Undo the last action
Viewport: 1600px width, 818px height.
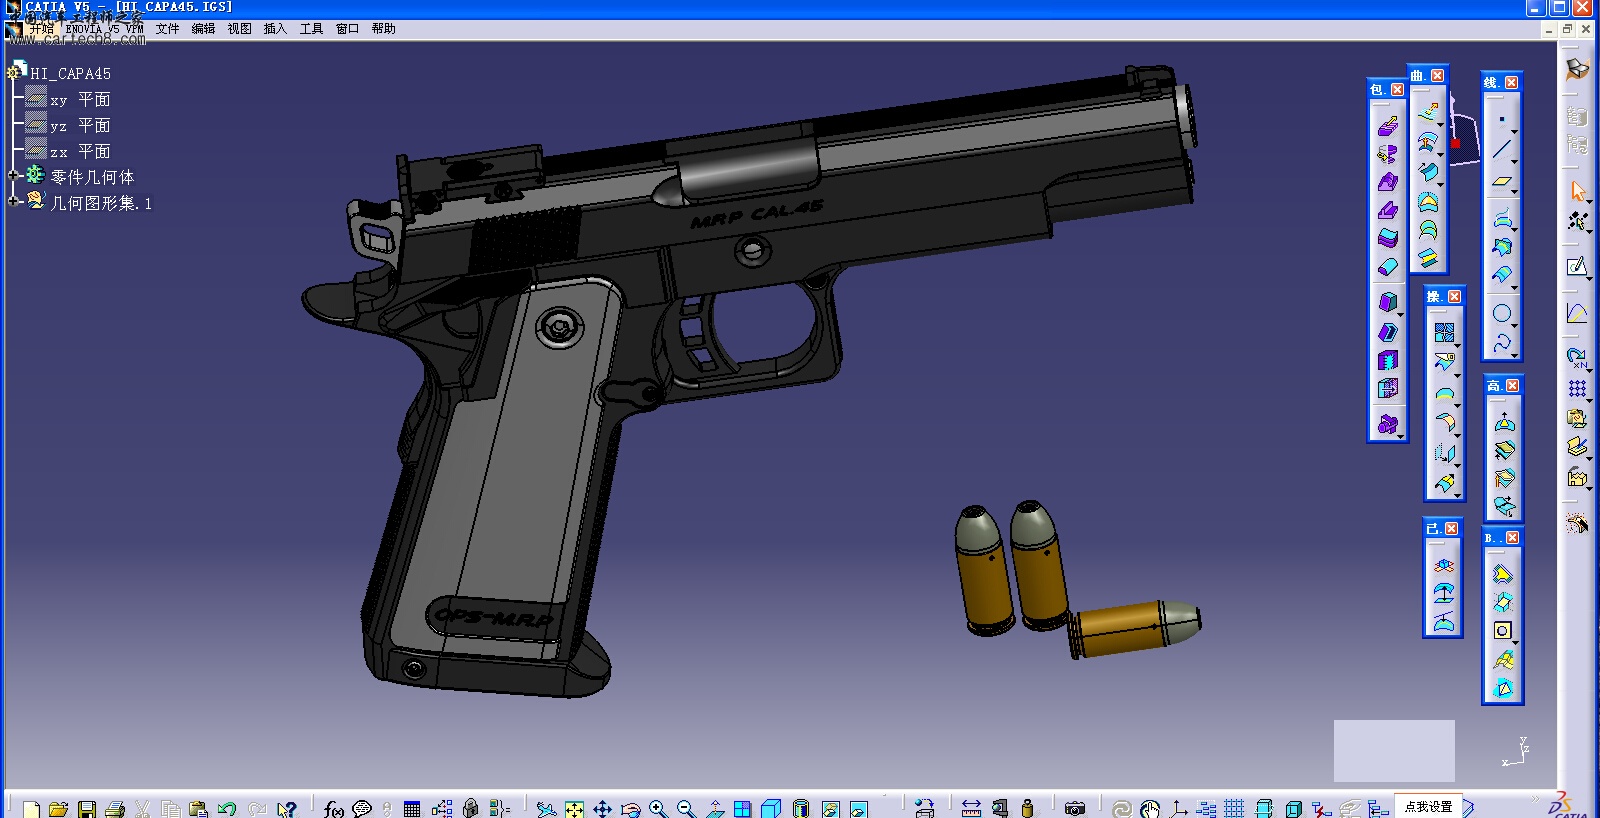[226, 809]
